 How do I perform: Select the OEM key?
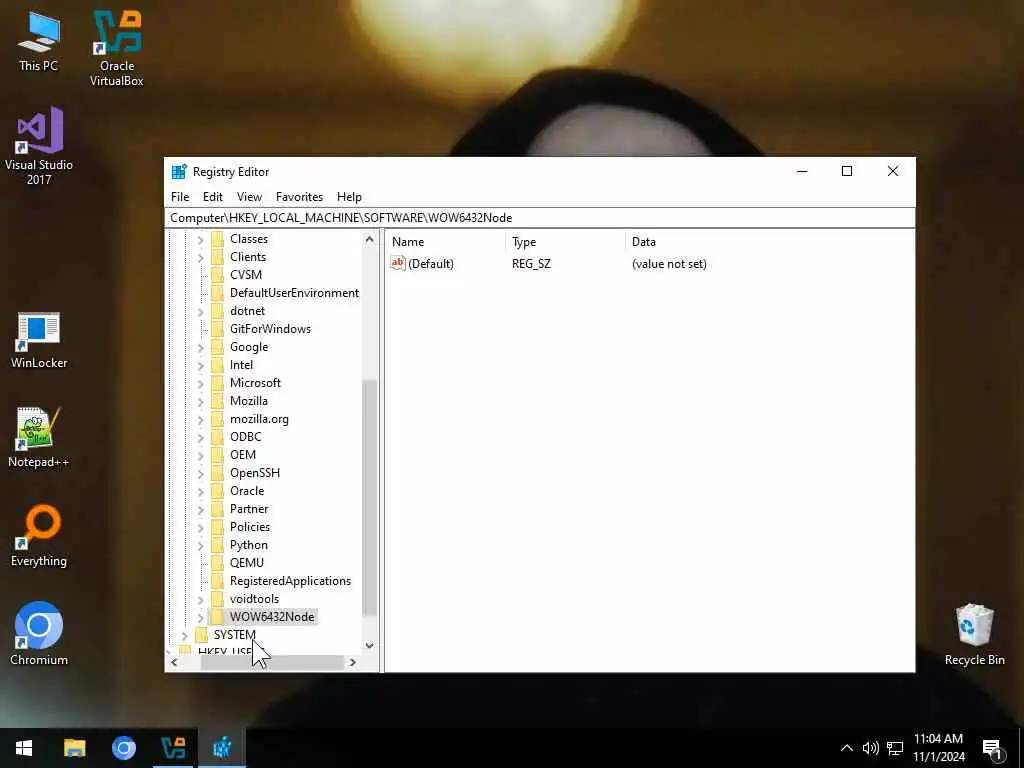click(242, 455)
